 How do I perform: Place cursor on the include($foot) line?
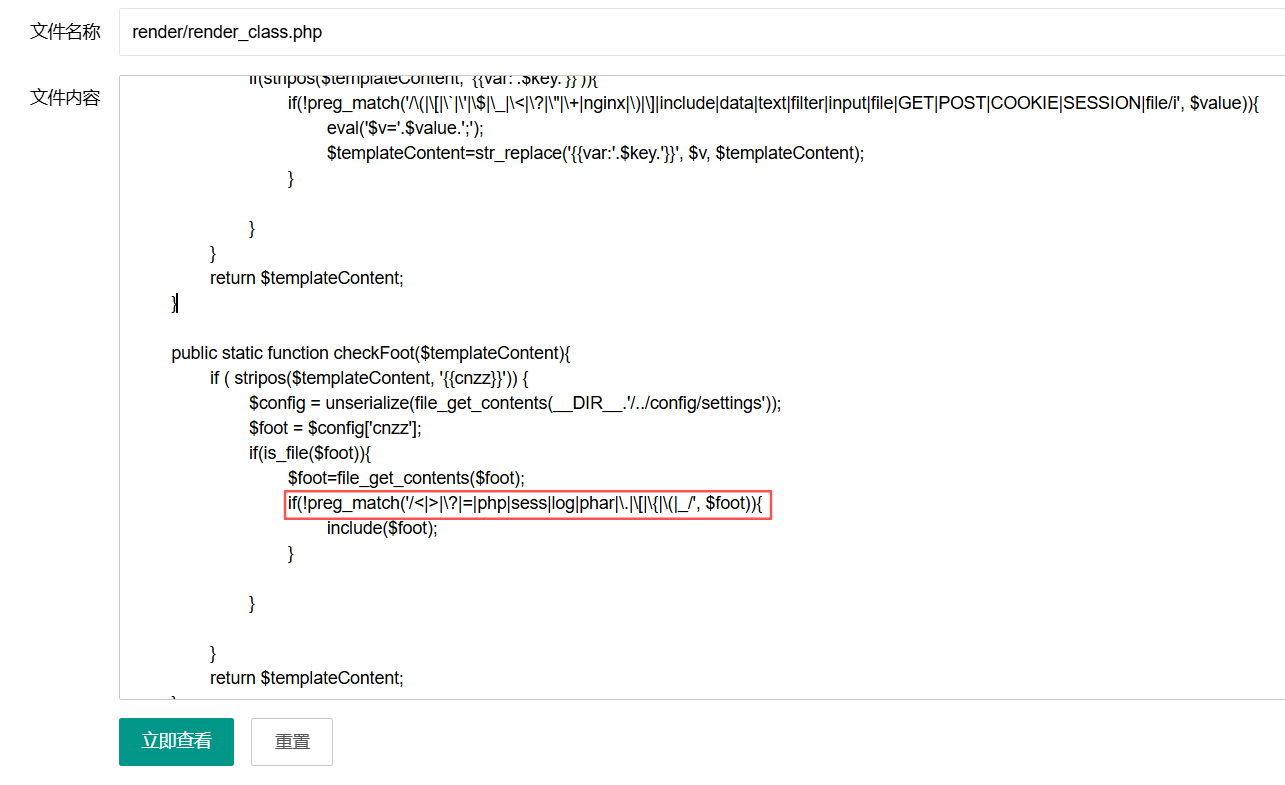point(382,528)
